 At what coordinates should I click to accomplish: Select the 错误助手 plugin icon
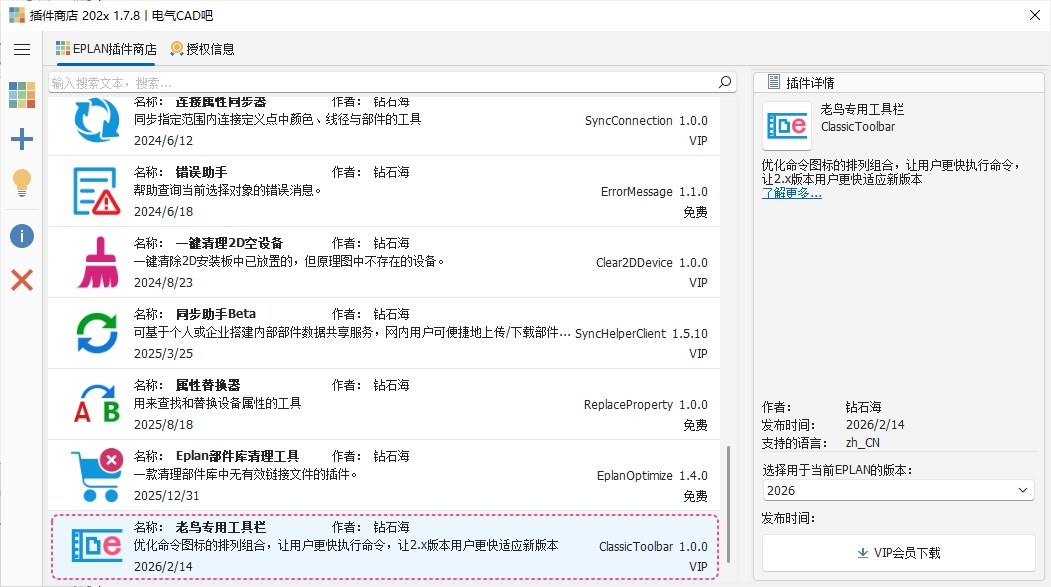point(97,191)
